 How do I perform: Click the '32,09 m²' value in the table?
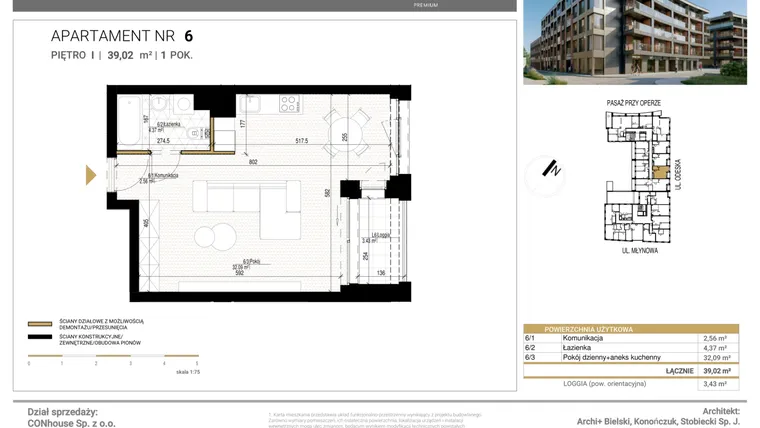[x=717, y=358]
